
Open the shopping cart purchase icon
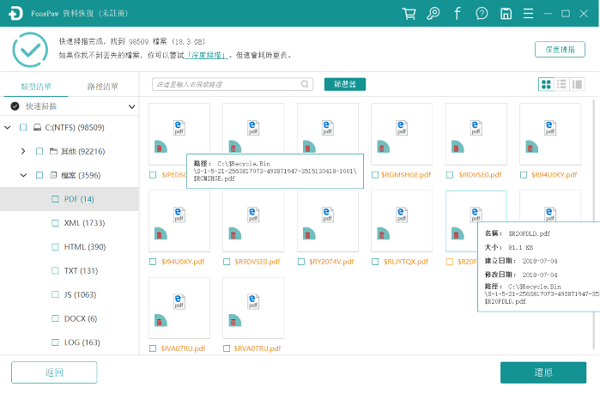click(409, 14)
